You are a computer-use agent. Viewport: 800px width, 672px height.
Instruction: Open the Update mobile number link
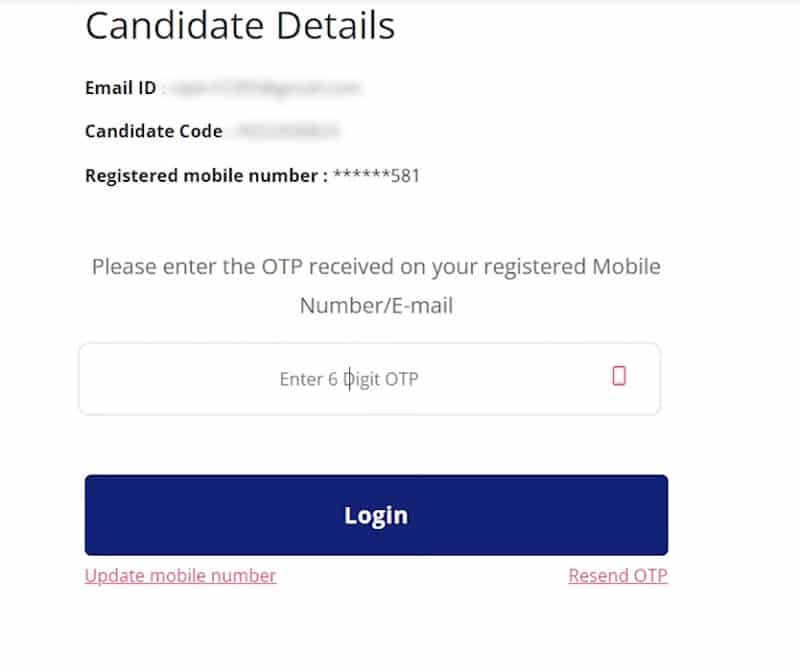click(x=180, y=576)
